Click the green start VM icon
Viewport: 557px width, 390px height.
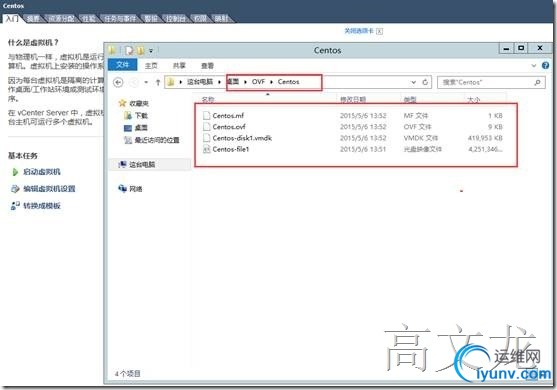[15, 172]
